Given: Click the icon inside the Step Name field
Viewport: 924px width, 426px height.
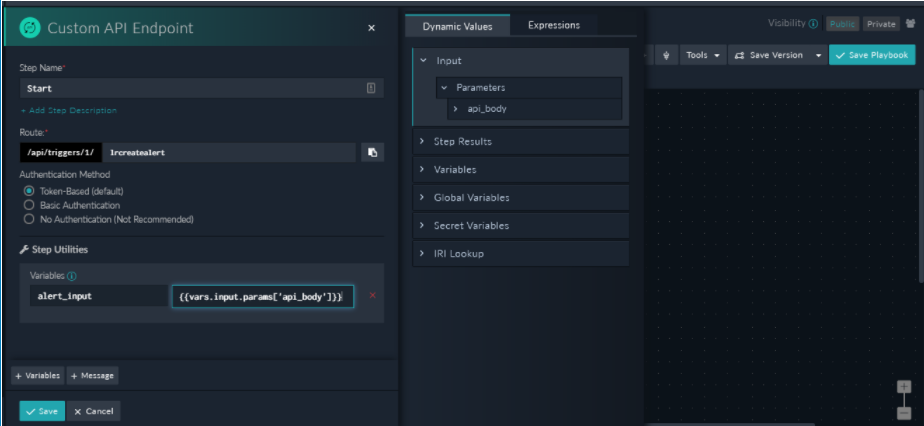Looking at the screenshot, I should click(371, 88).
